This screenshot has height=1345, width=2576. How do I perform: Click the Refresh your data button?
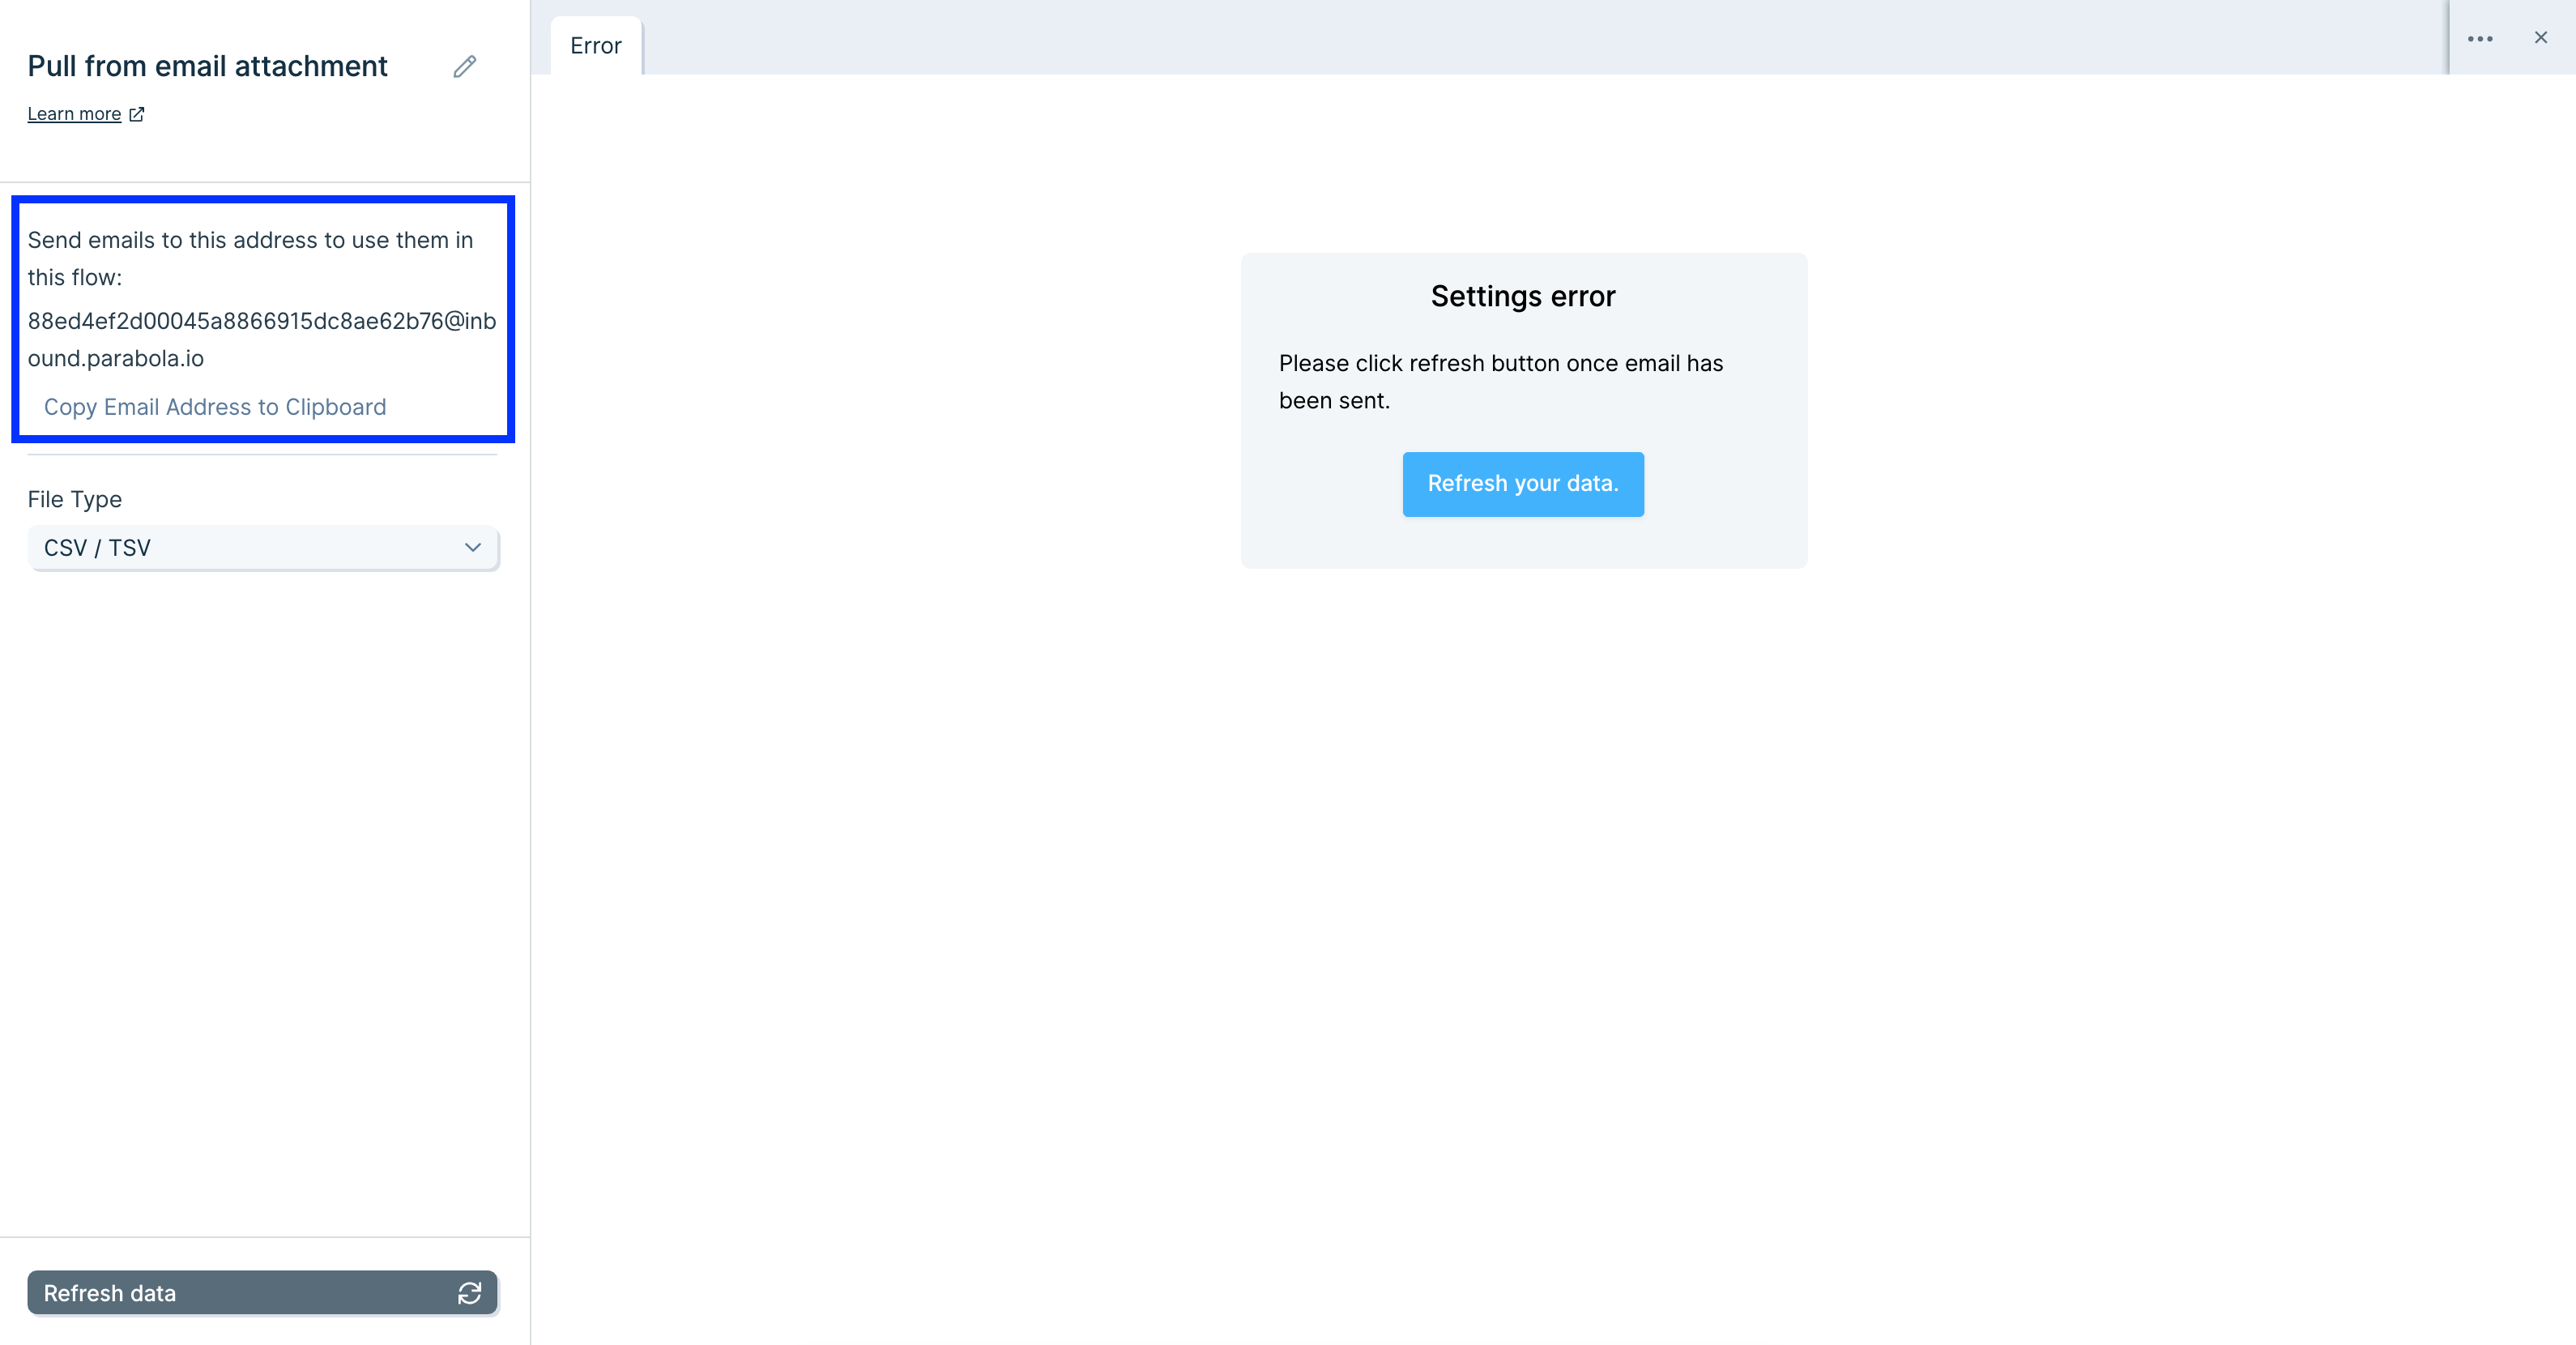click(x=1523, y=484)
